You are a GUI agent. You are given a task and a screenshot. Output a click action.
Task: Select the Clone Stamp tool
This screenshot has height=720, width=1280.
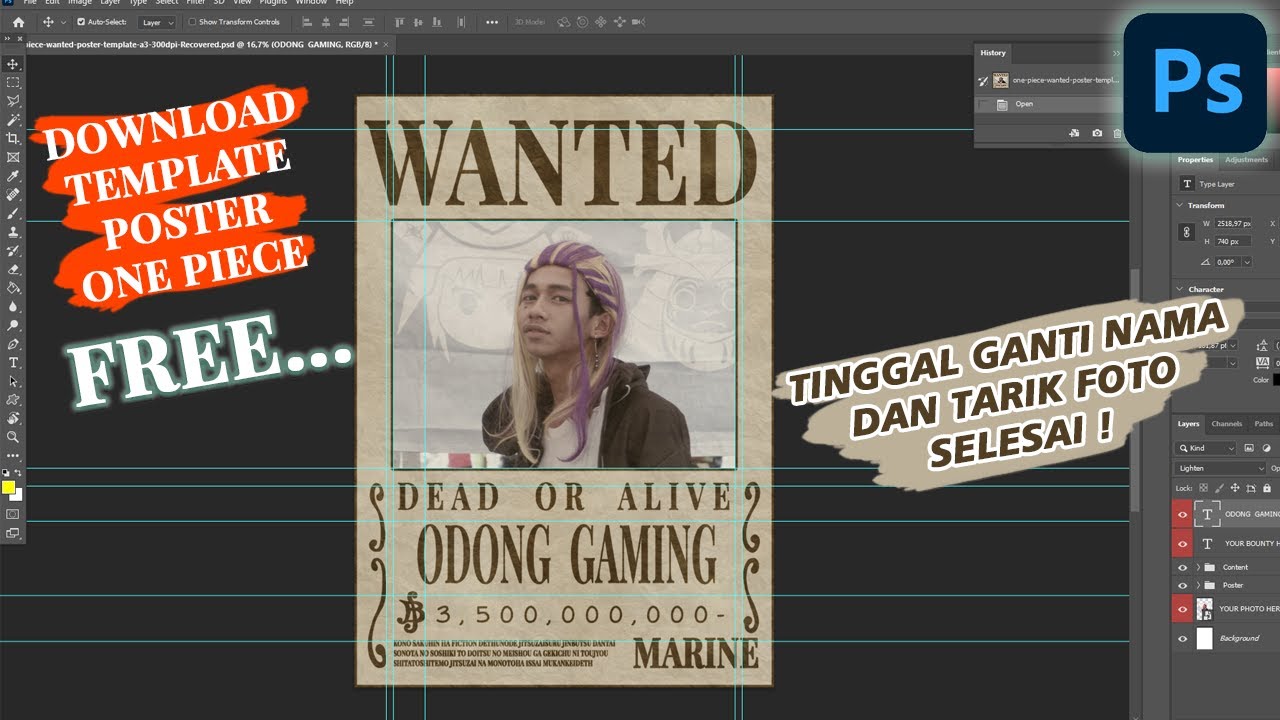pos(13,232)
